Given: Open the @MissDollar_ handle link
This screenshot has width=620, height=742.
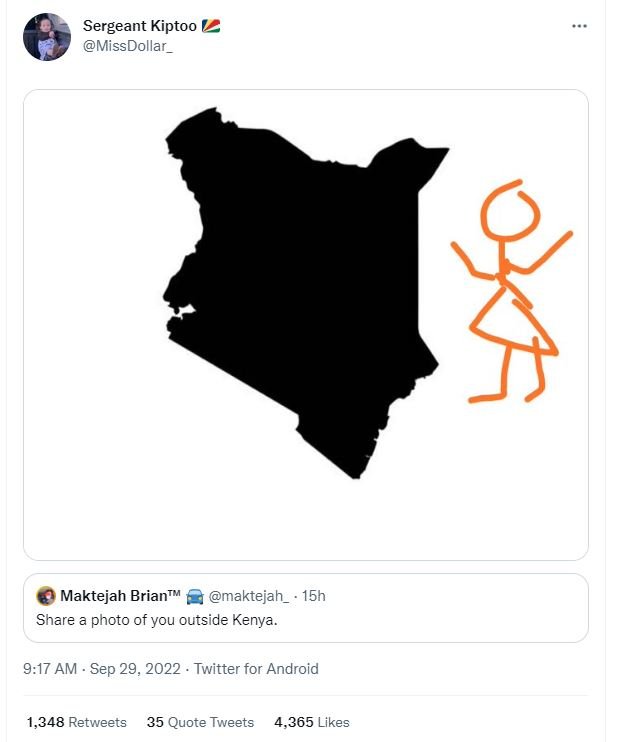Looking at the screenshot, I should [127, 47].
